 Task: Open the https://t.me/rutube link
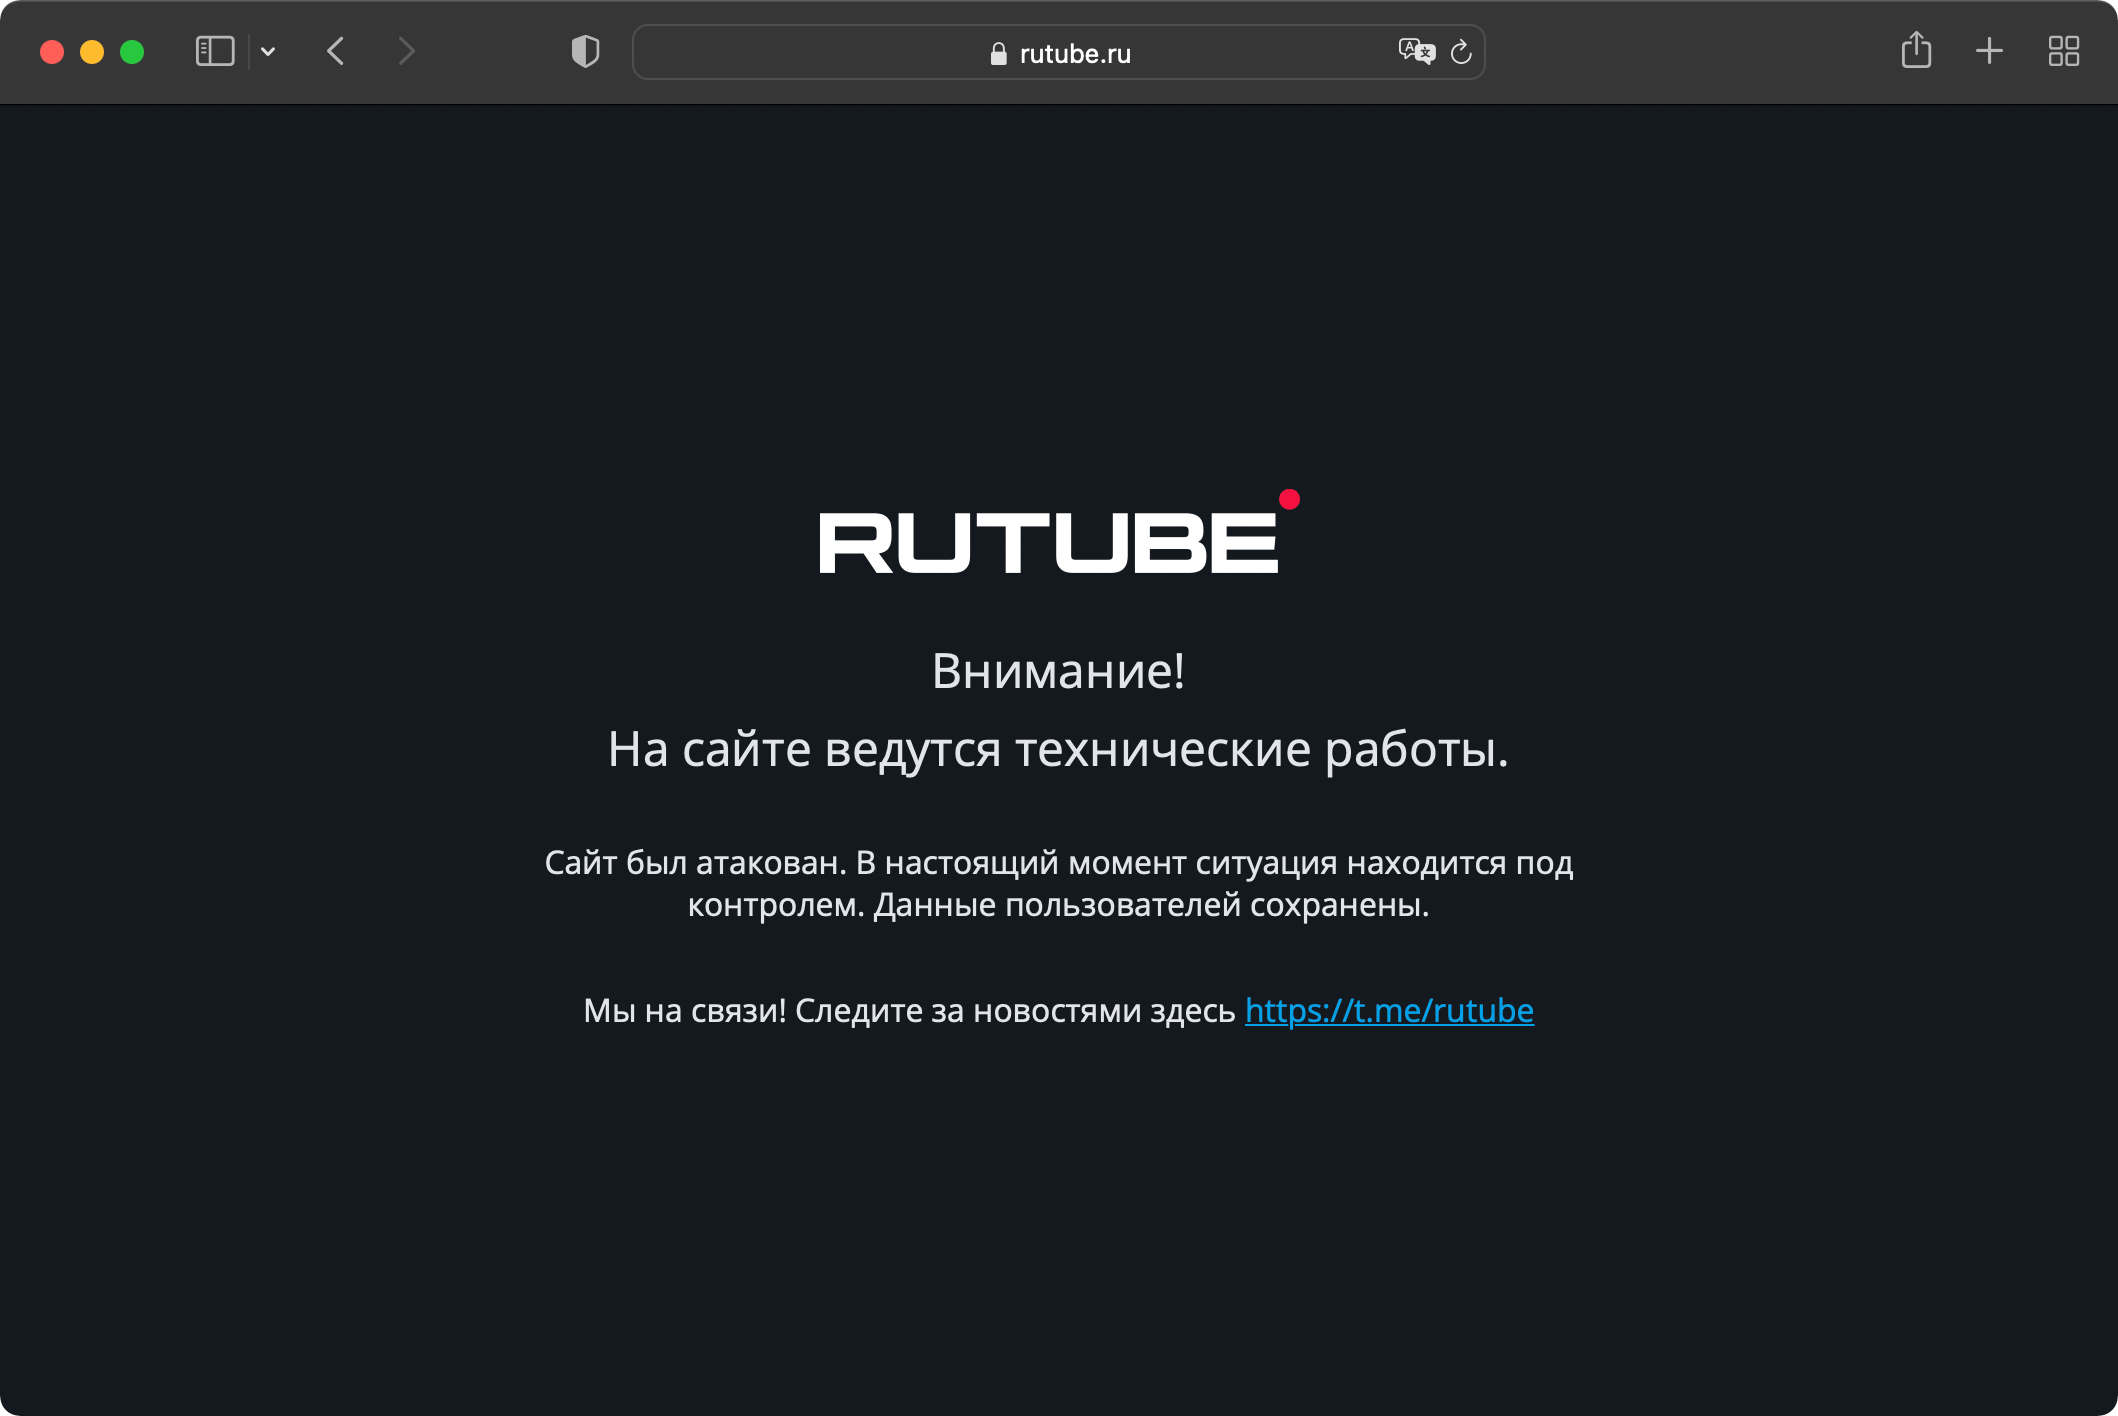[x=1388, y=1011]
